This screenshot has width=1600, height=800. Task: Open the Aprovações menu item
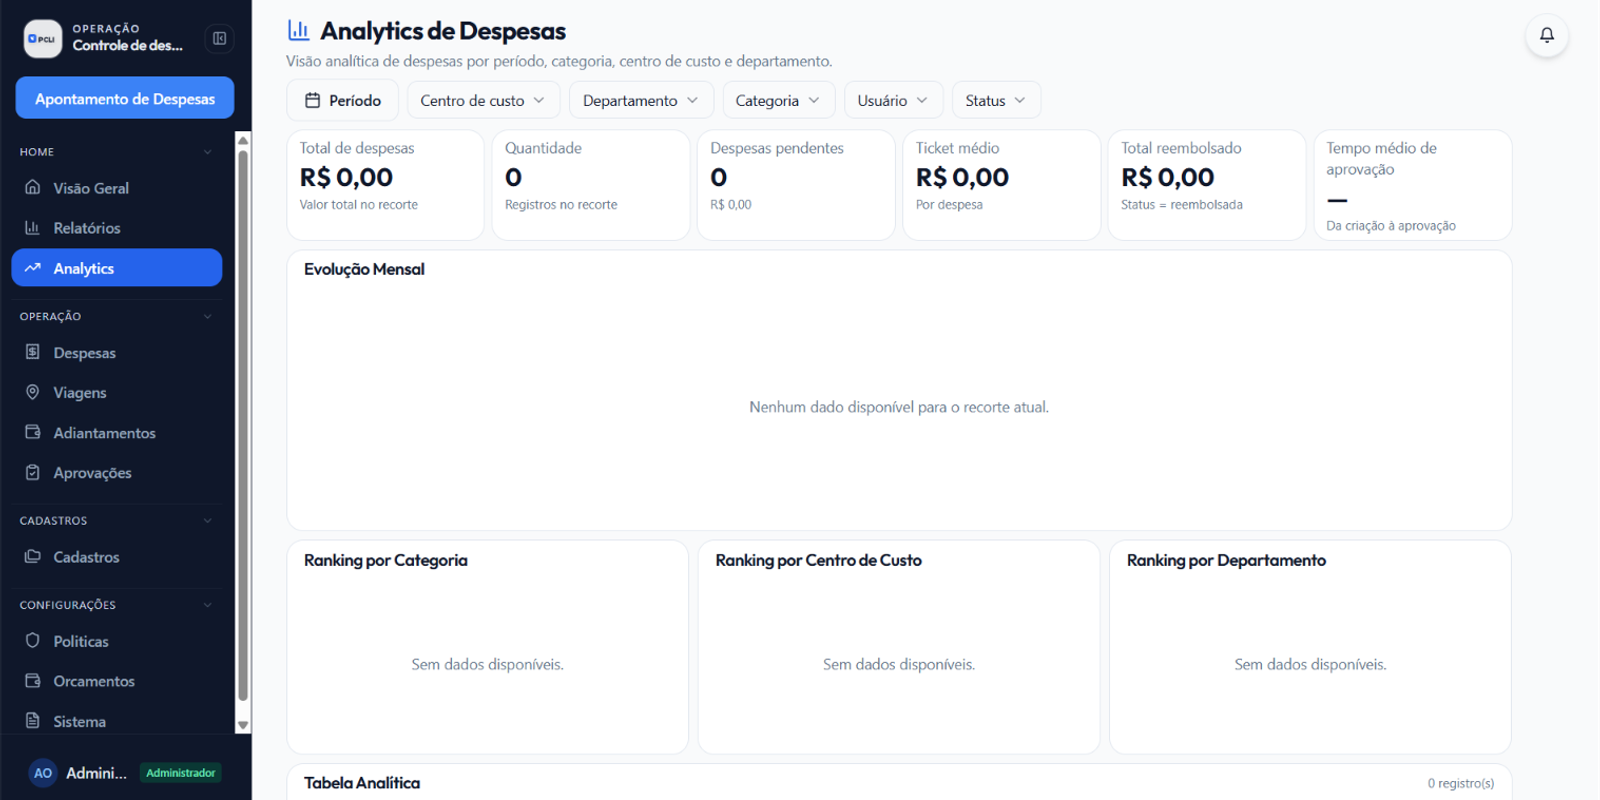pyautogui.click(x=116, y=472)
